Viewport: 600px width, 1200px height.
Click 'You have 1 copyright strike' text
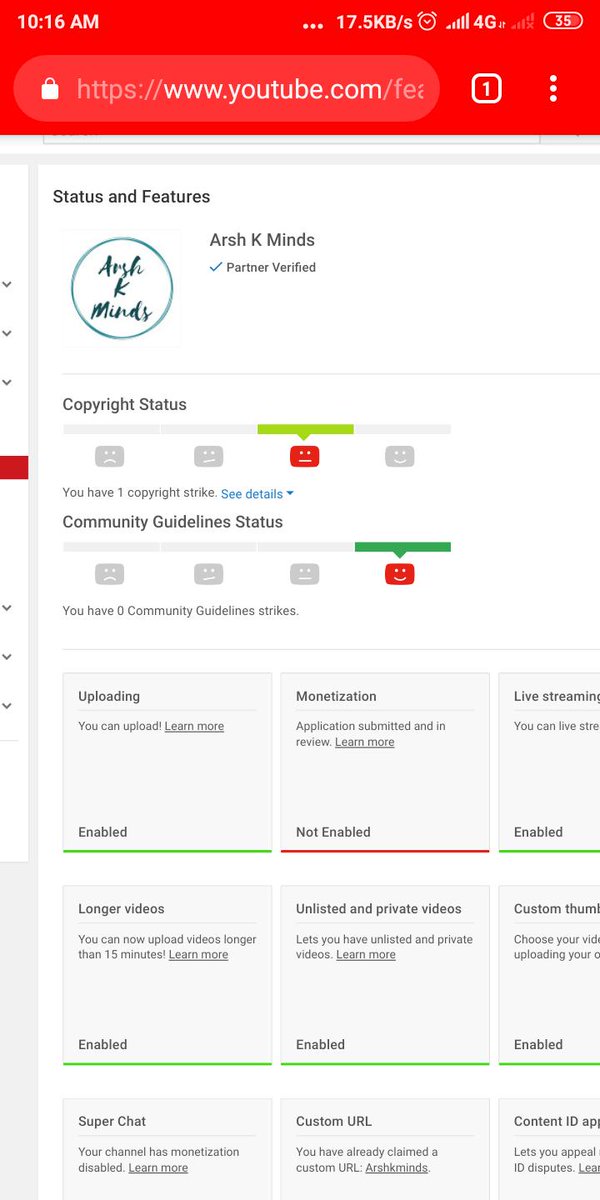click(x=140, y=493)
